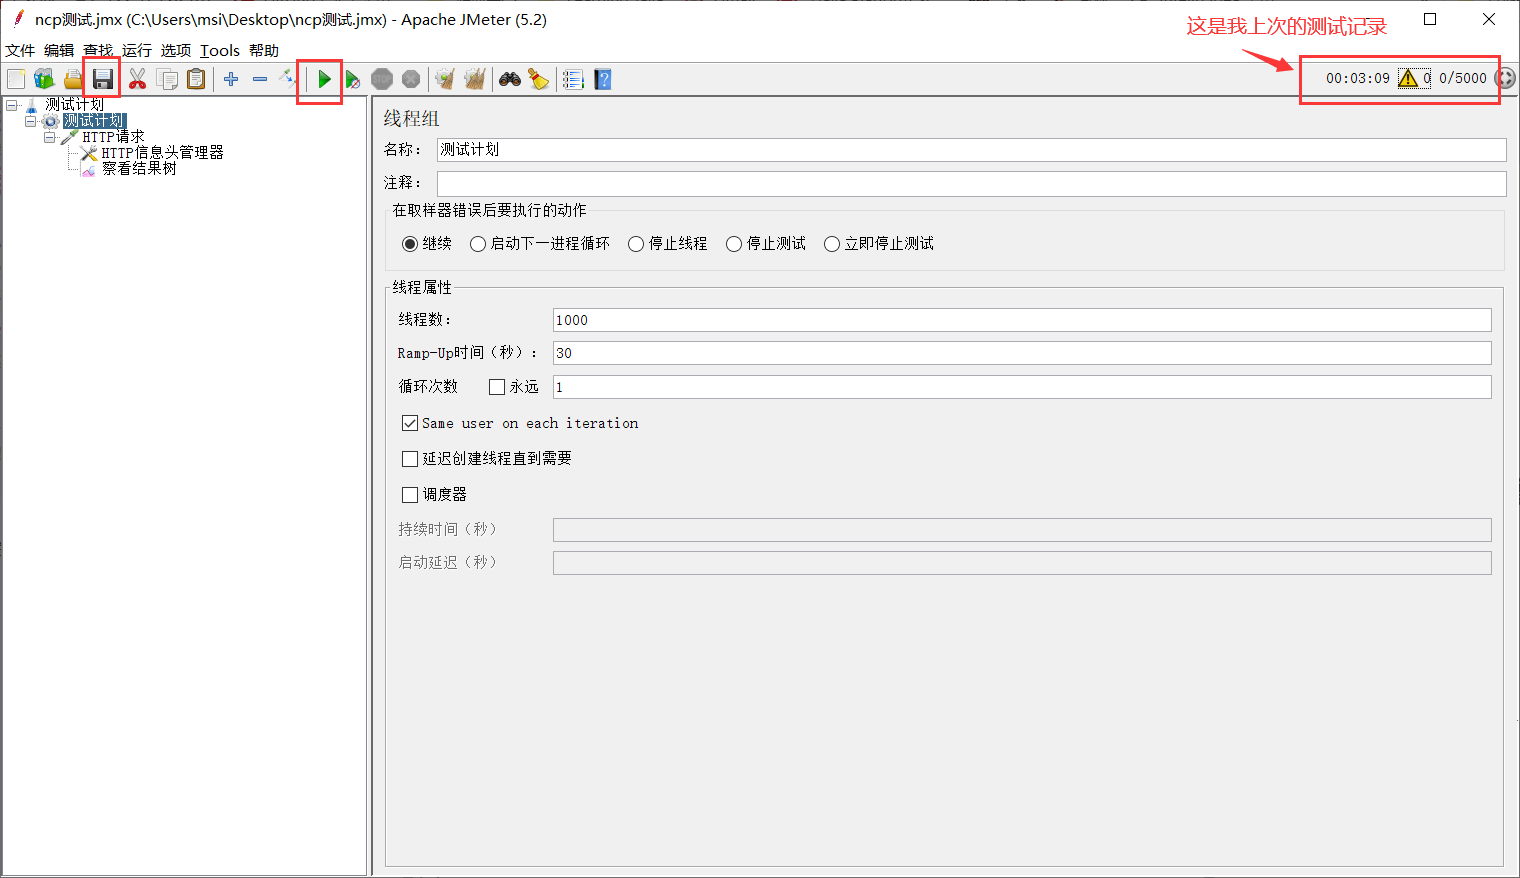Screen dimensions: 1520x878
Task: Click the Copy icon in toolbar
Action: click(x=167, y=79)
